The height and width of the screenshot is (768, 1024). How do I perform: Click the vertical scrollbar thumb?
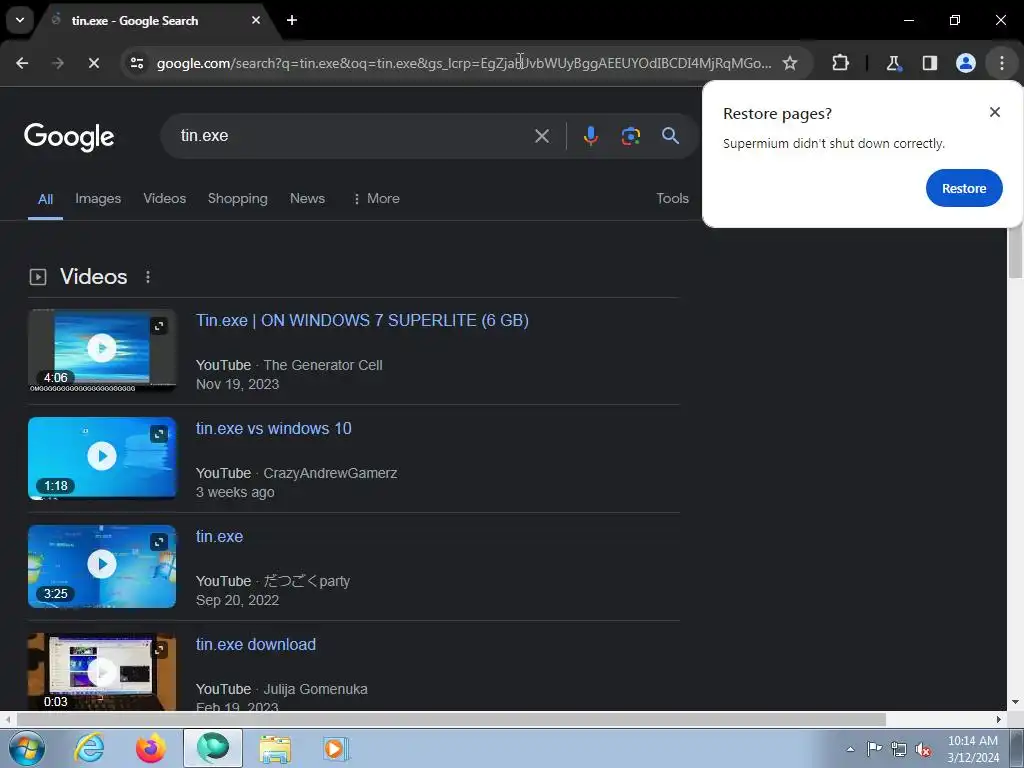1016,253
